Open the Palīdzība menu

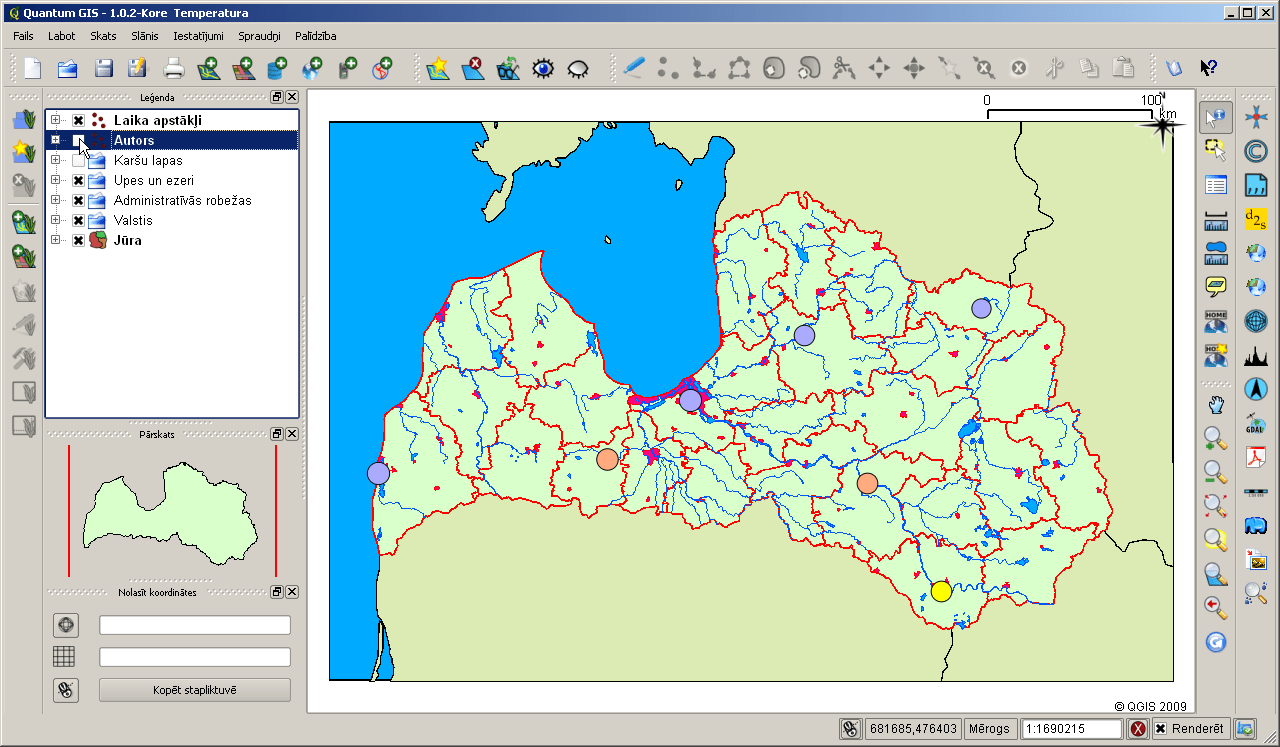pyautogui.click(x=315, y=36)
